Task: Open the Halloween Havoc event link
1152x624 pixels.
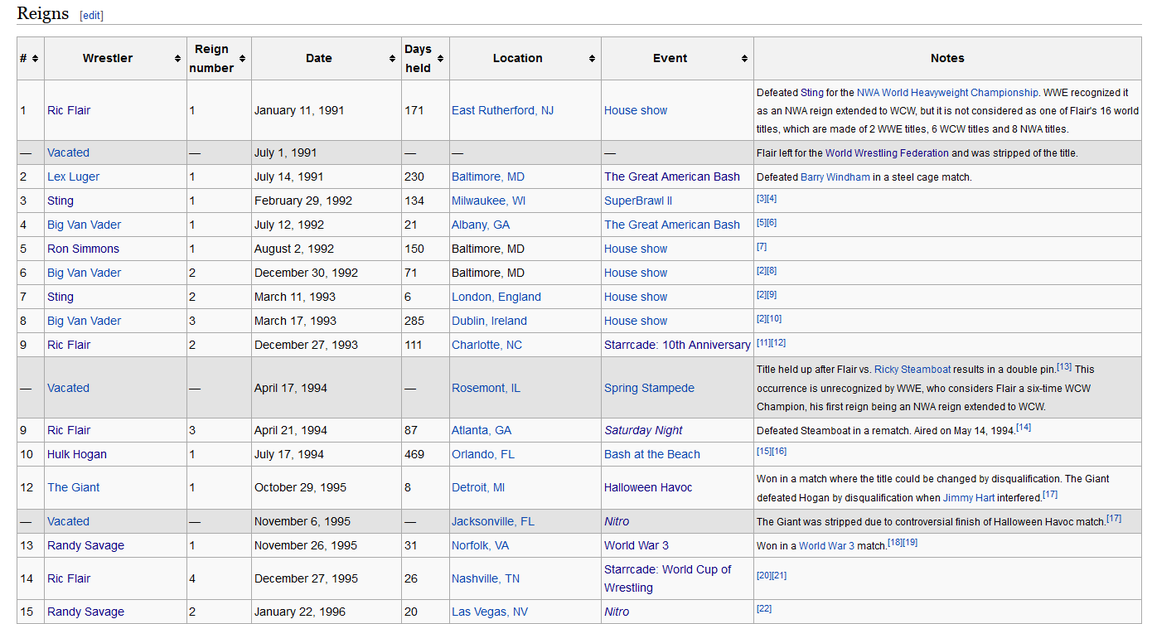Action: click(x=648, y=487)
